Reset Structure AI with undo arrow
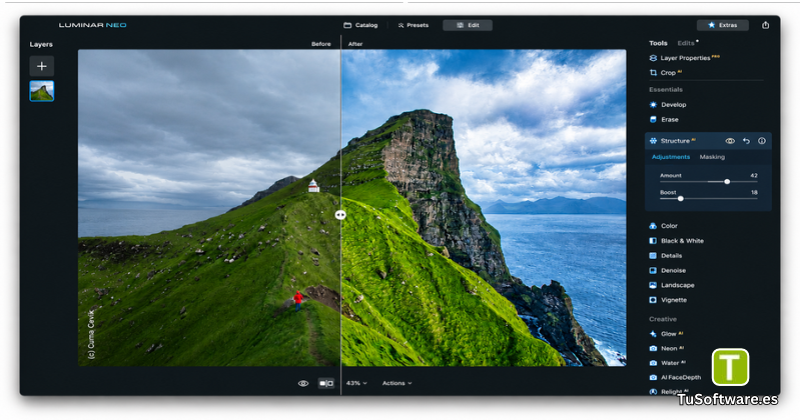Viewport: 800px width, 420px height. pos(746,141)
